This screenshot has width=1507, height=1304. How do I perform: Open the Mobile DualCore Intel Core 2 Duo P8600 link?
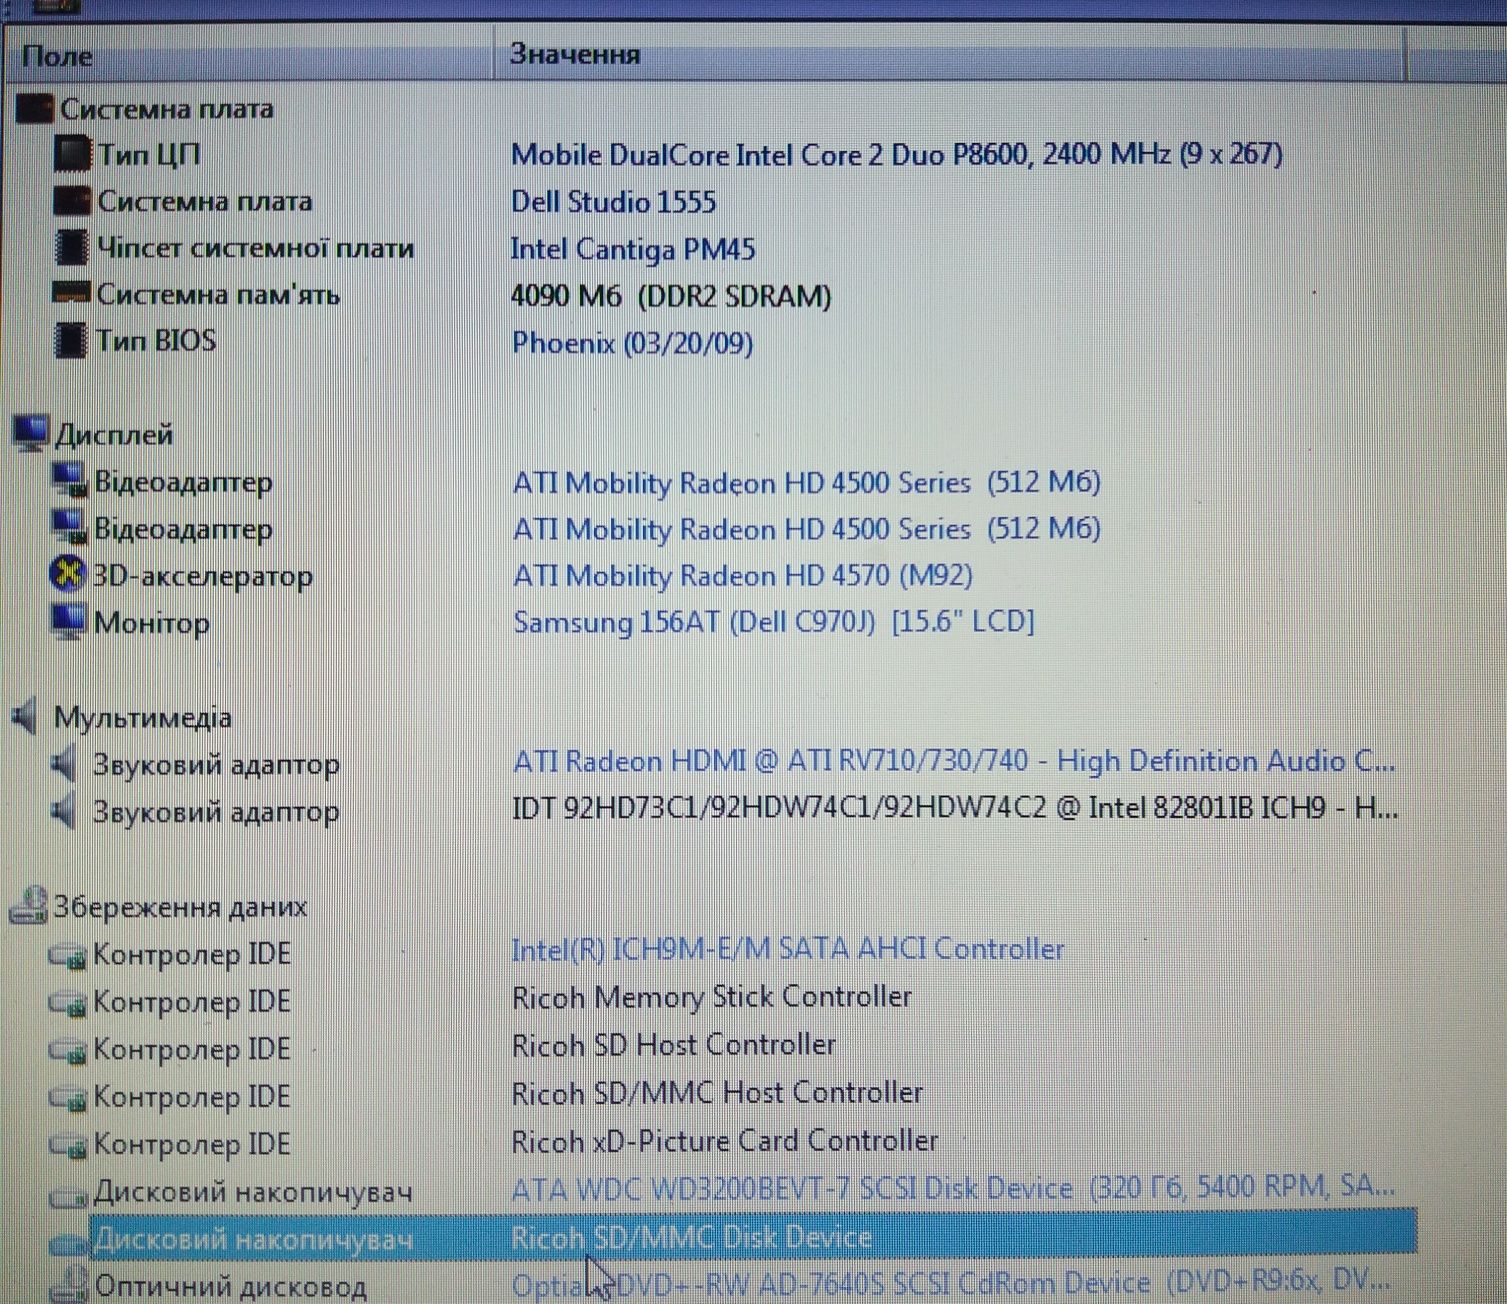point(897,155)
